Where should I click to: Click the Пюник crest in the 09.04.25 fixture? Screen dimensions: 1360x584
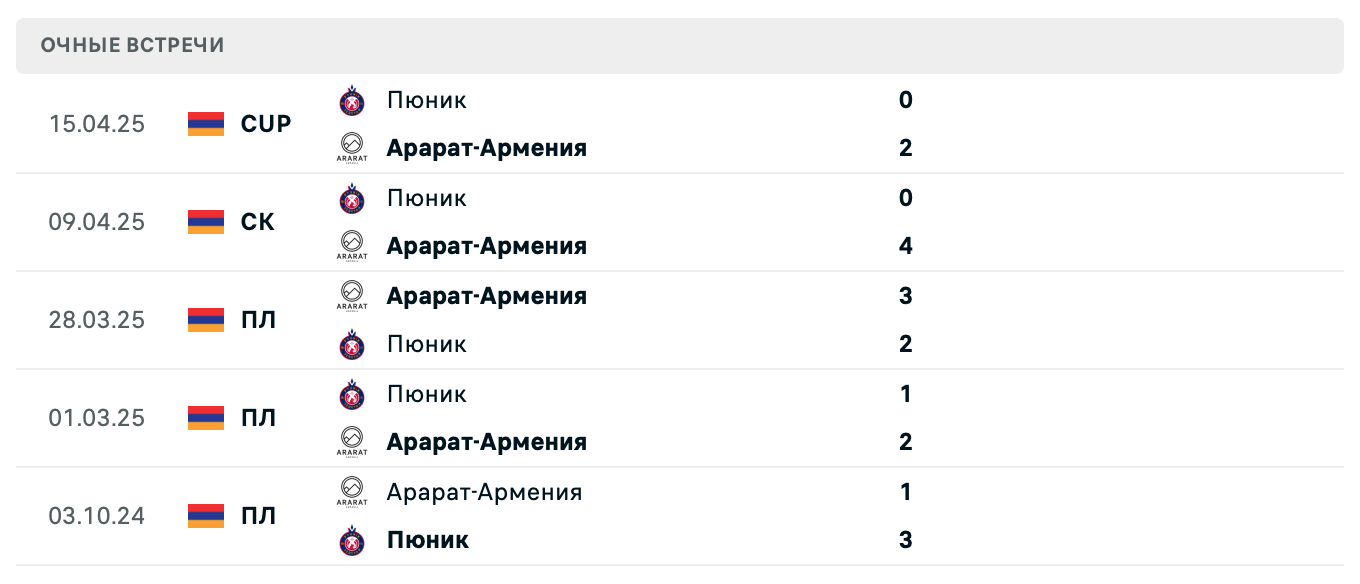tap(352, 198)
